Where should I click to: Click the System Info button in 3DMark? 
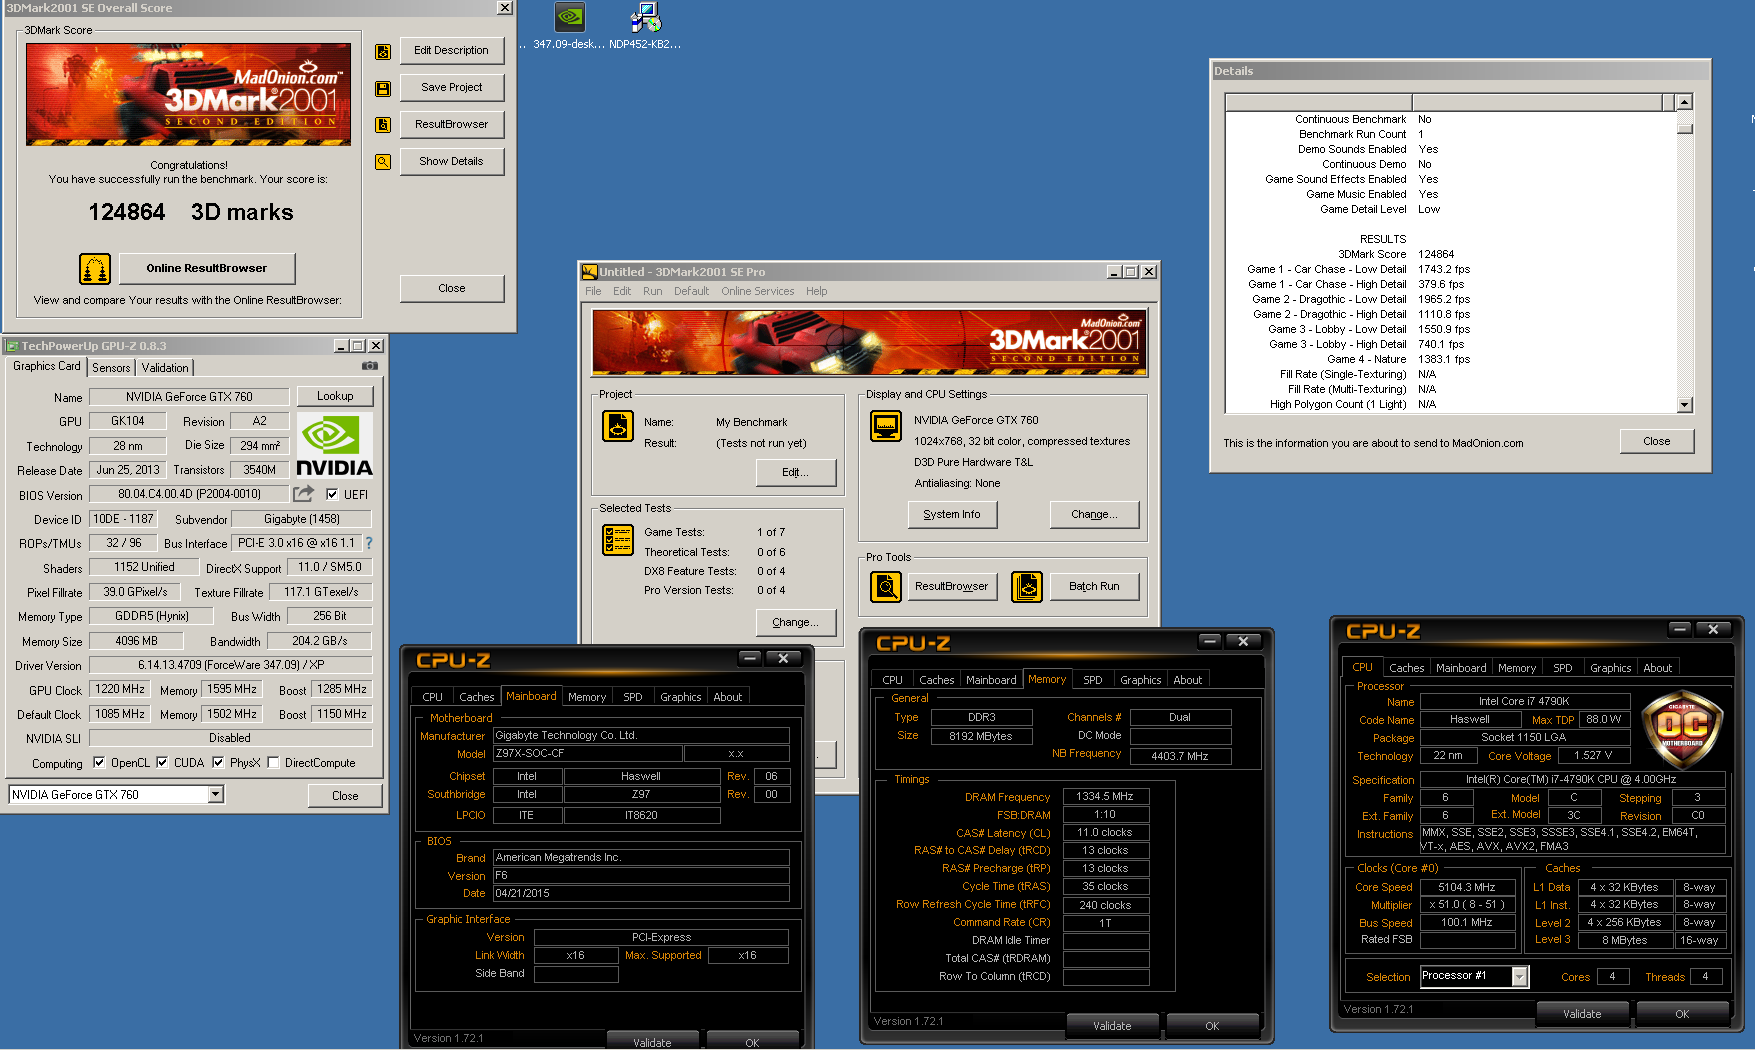pyautogui.click(x=952, y=515)
